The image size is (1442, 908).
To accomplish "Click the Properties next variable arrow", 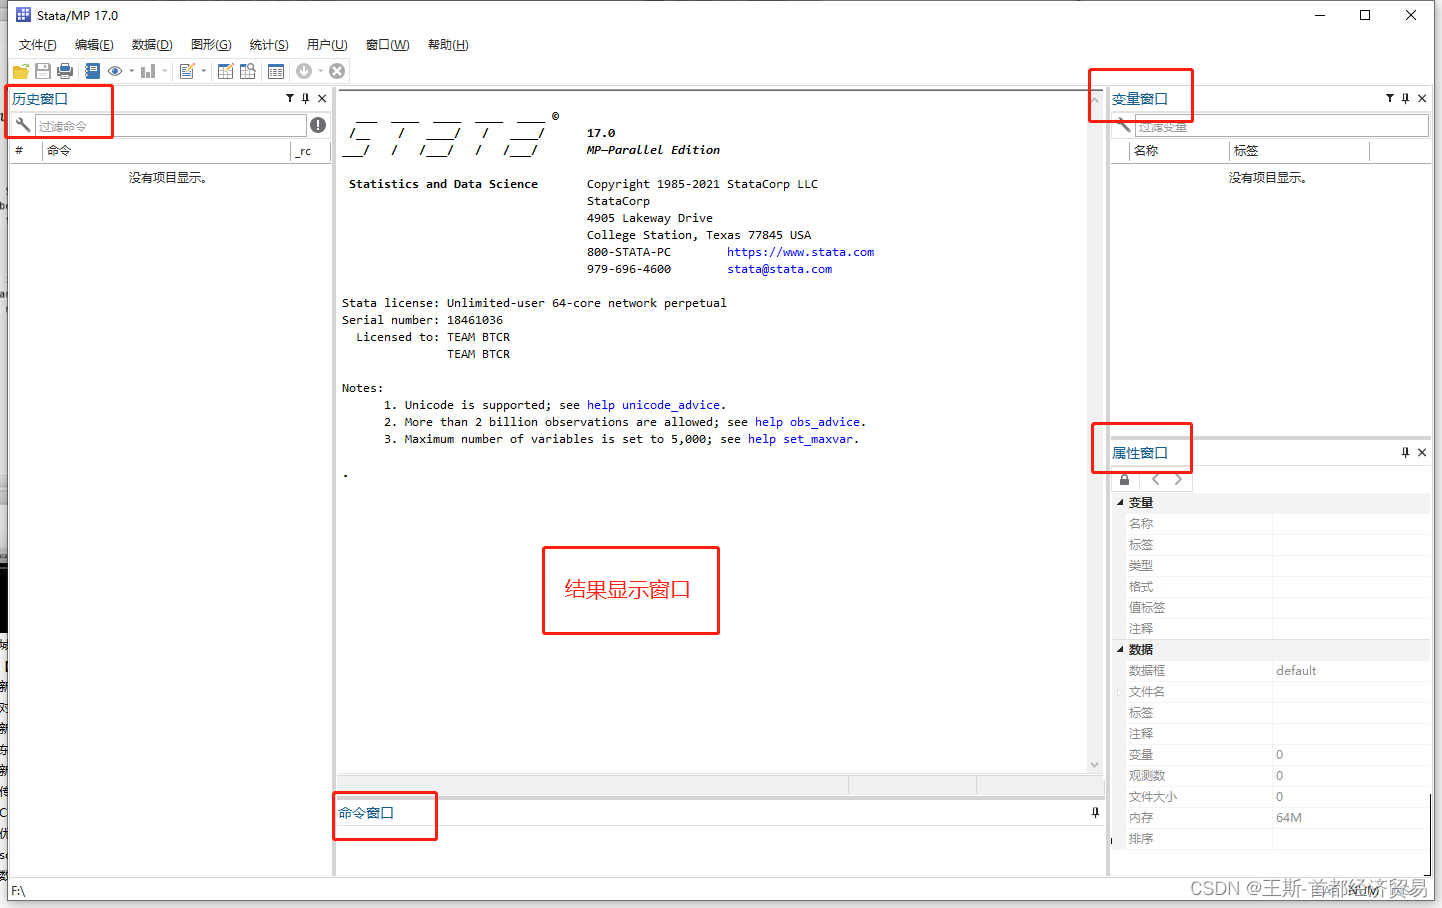I will pos(1178,479).
